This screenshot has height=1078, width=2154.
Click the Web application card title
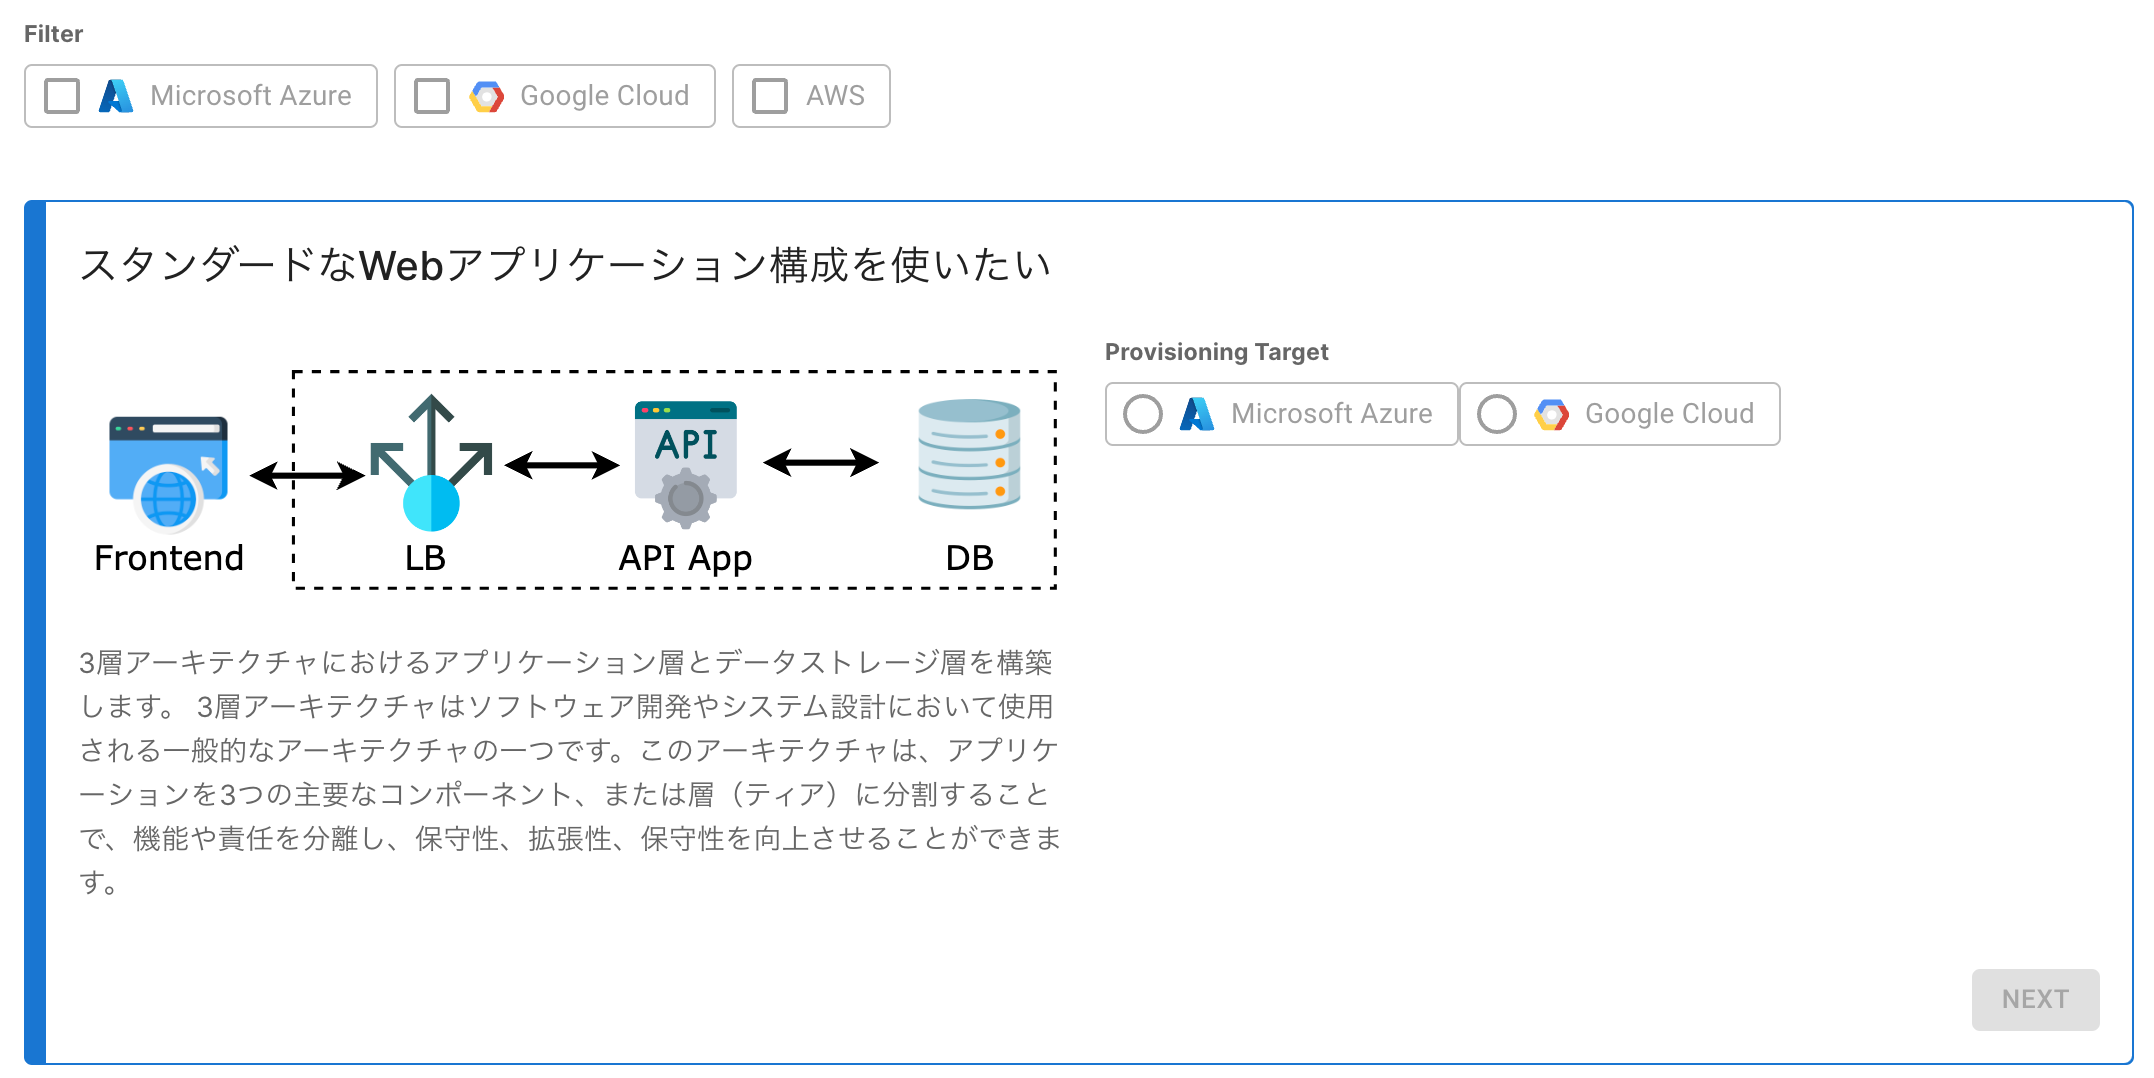pos(565,265)
